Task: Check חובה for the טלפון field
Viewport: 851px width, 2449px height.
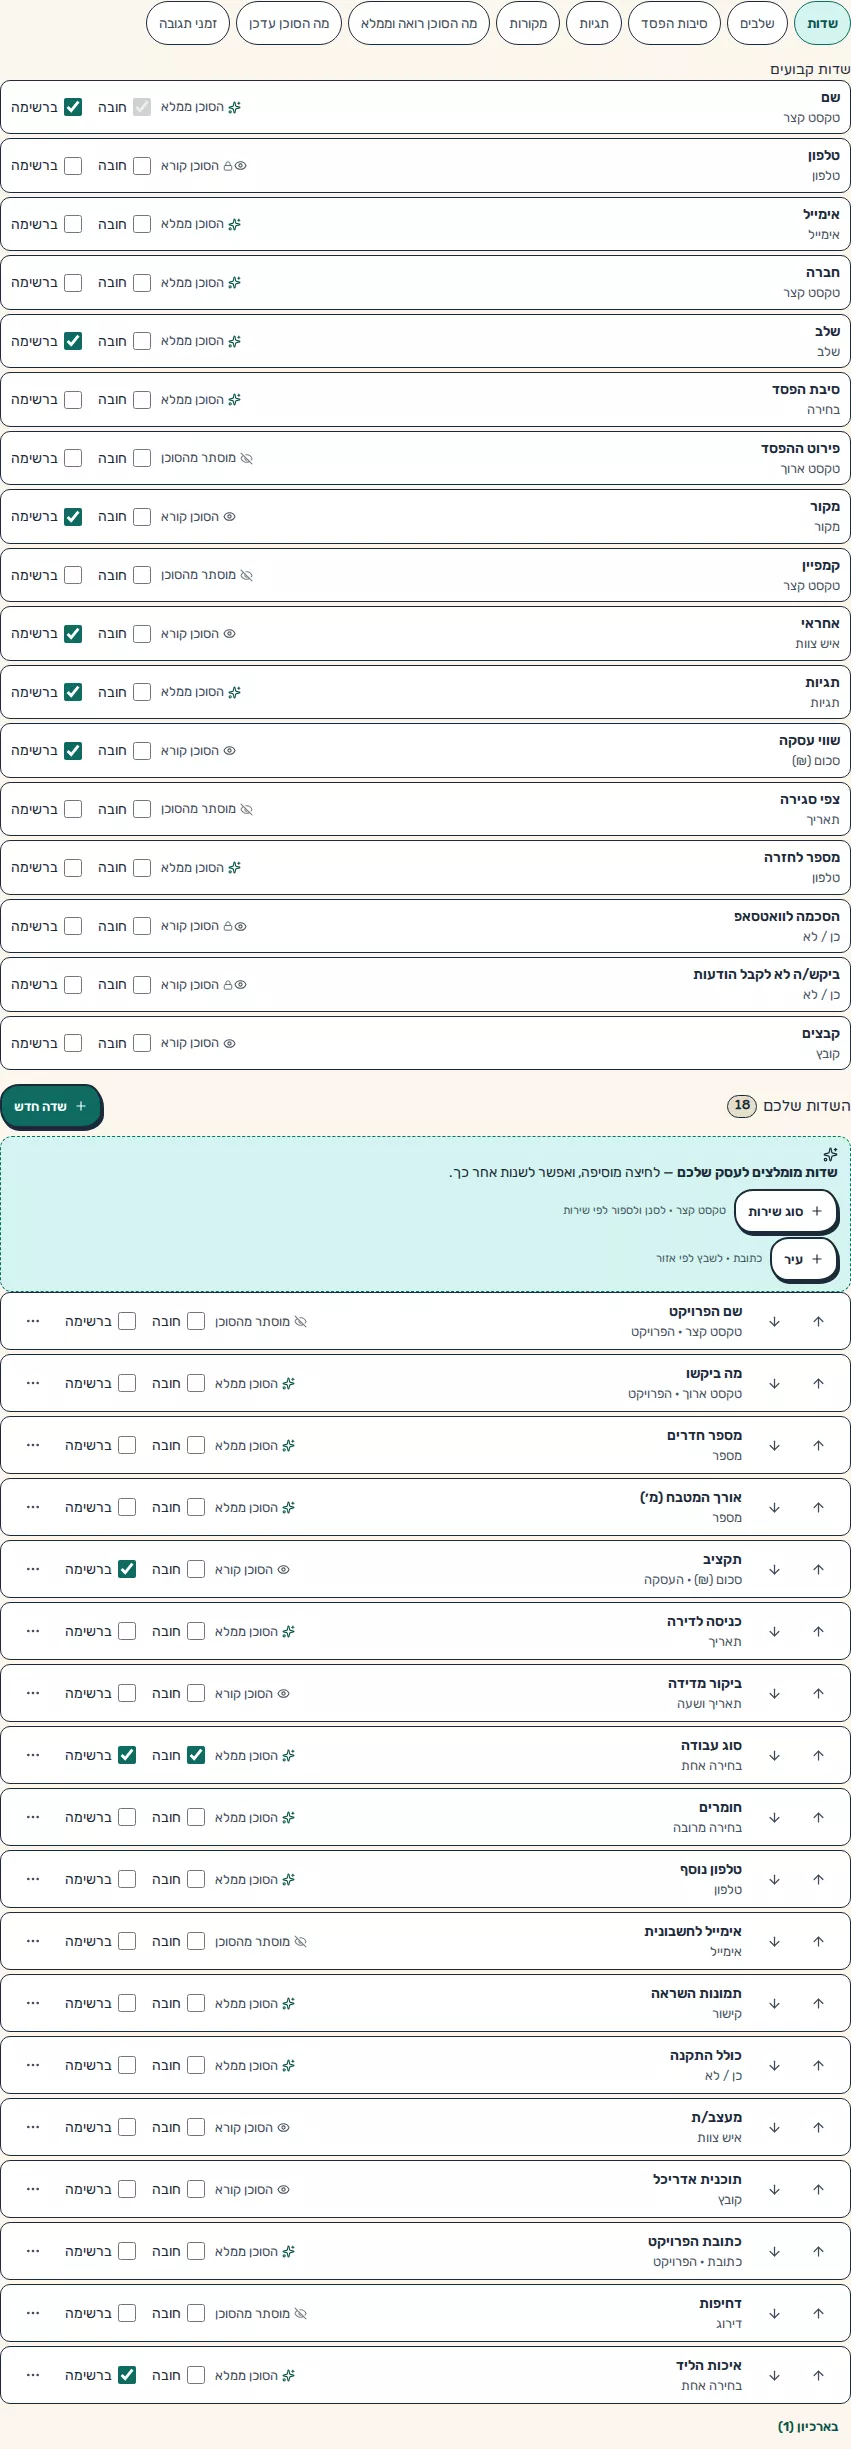Action: coord(142,166)
